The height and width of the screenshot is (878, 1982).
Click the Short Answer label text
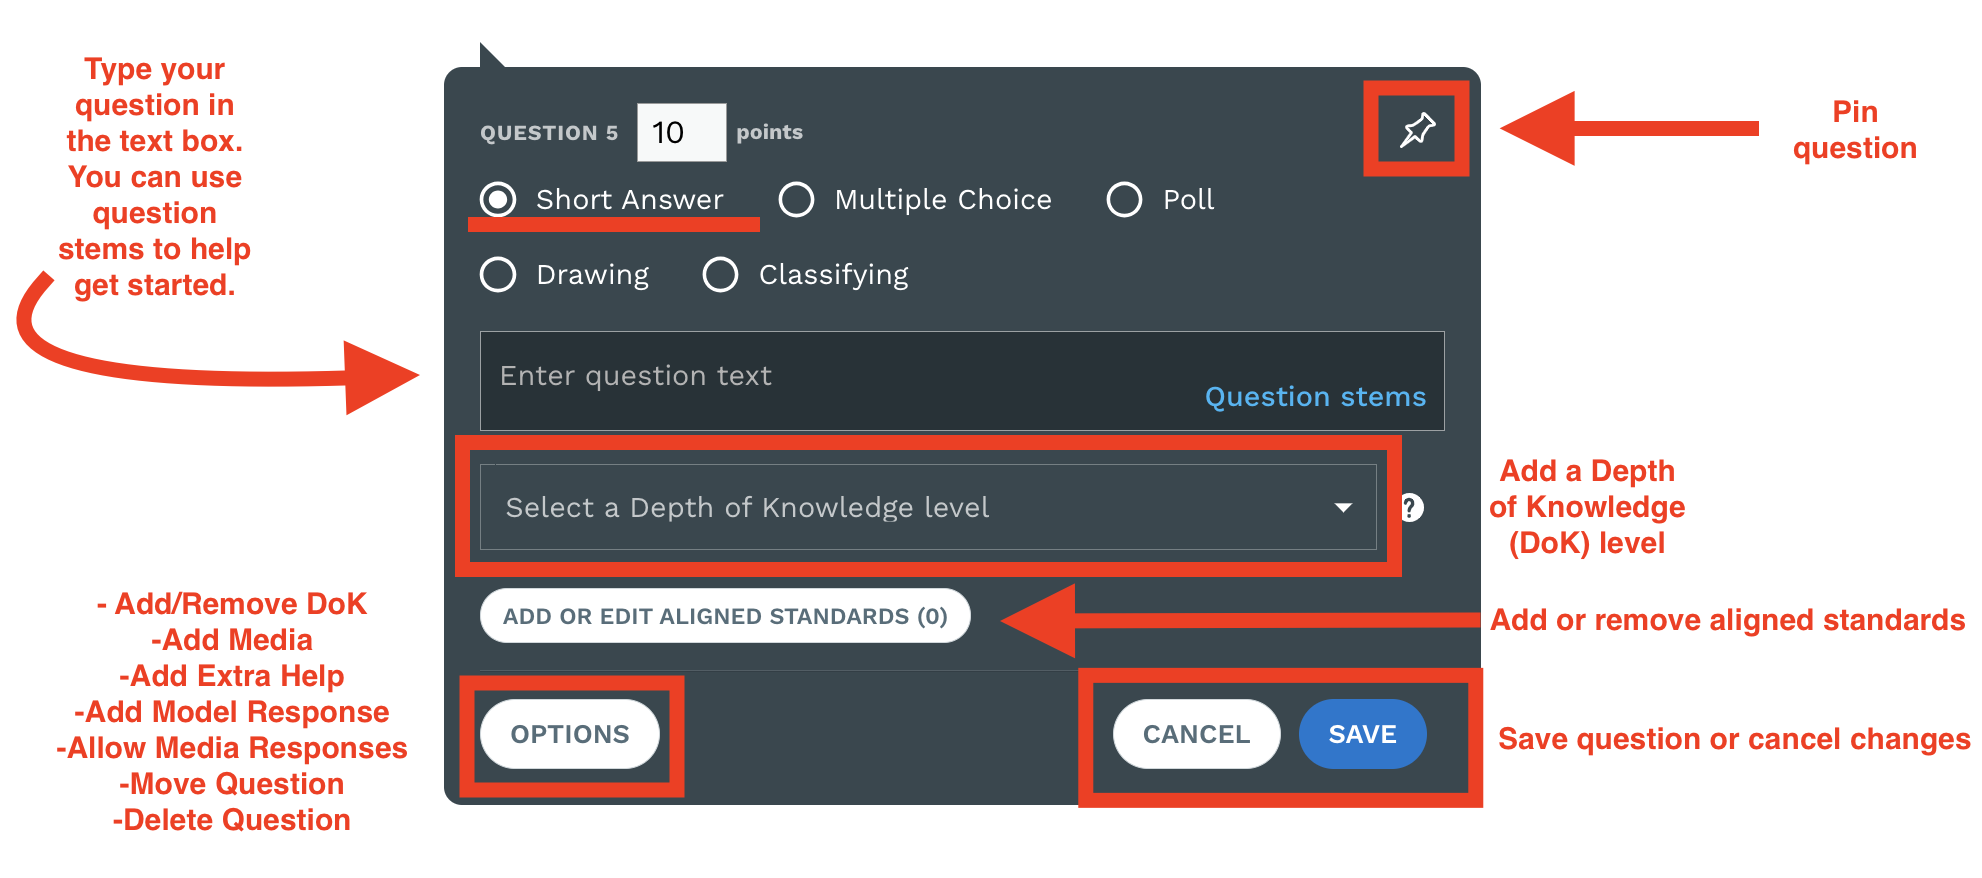coord(629,200)
